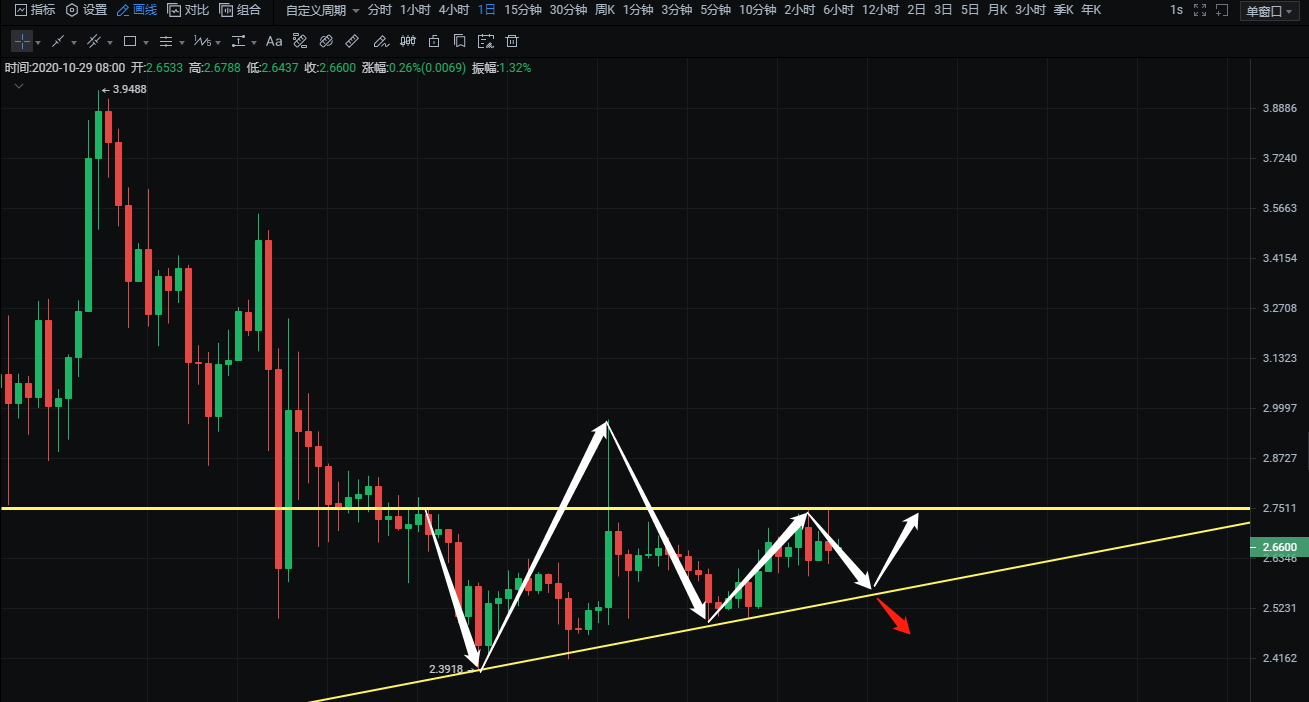This screenshot has width=1309, height=702.
Task: Click the trash icon to delete drawings
Action: 512,42
